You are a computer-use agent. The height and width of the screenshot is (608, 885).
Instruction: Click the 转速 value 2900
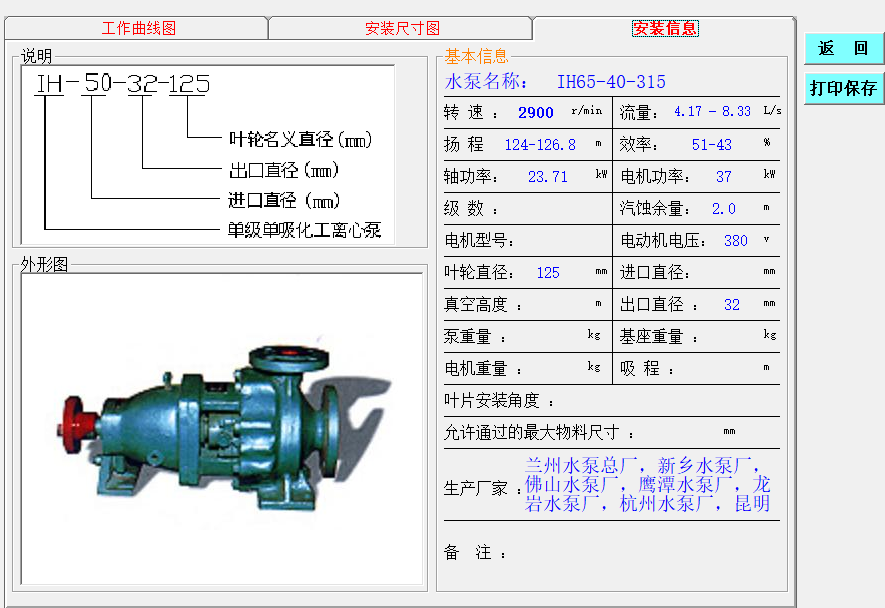pyautogui.click(x=536, y=113)
